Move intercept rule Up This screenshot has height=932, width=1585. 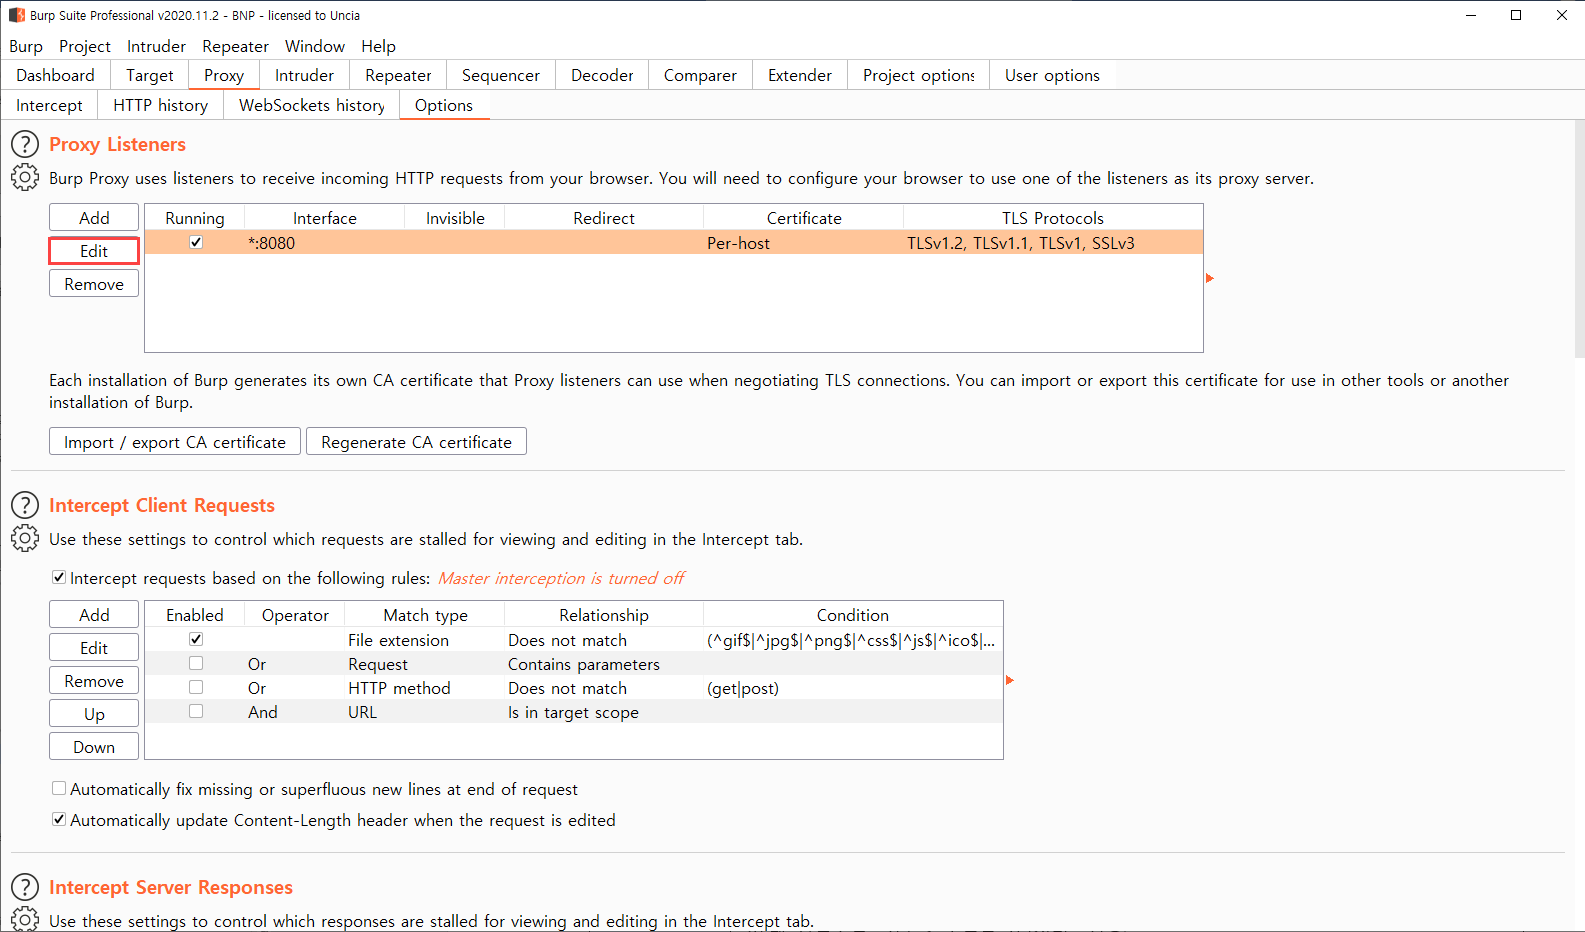pos(94,713)
